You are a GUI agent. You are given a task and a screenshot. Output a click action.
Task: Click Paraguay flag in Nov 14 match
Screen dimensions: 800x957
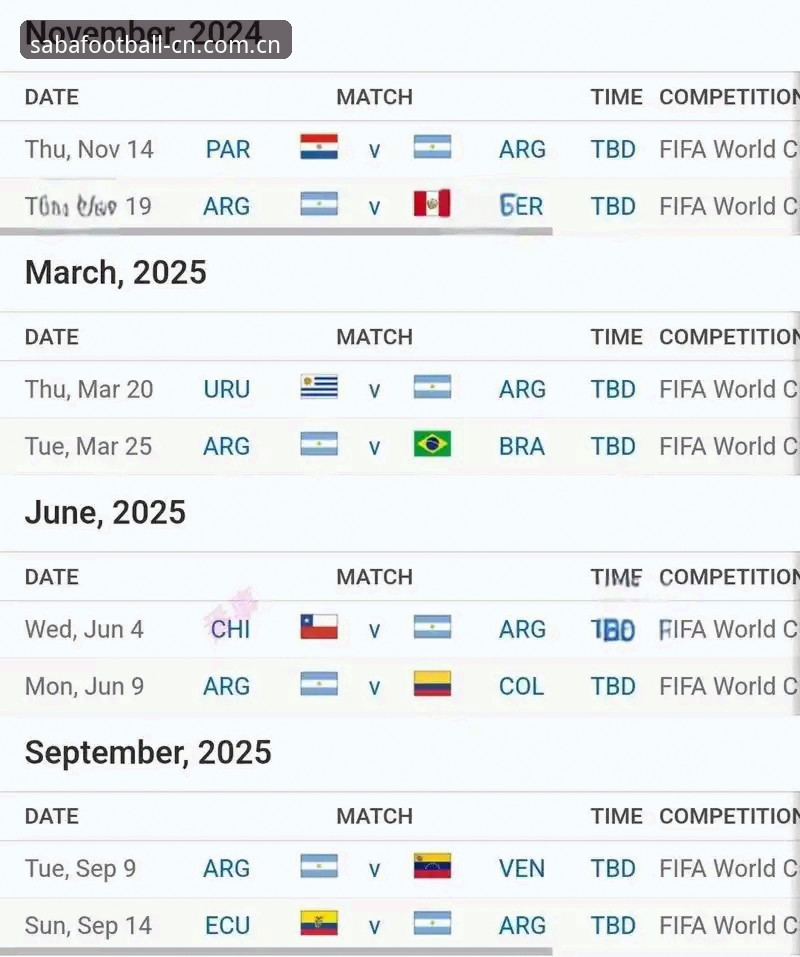319,147
